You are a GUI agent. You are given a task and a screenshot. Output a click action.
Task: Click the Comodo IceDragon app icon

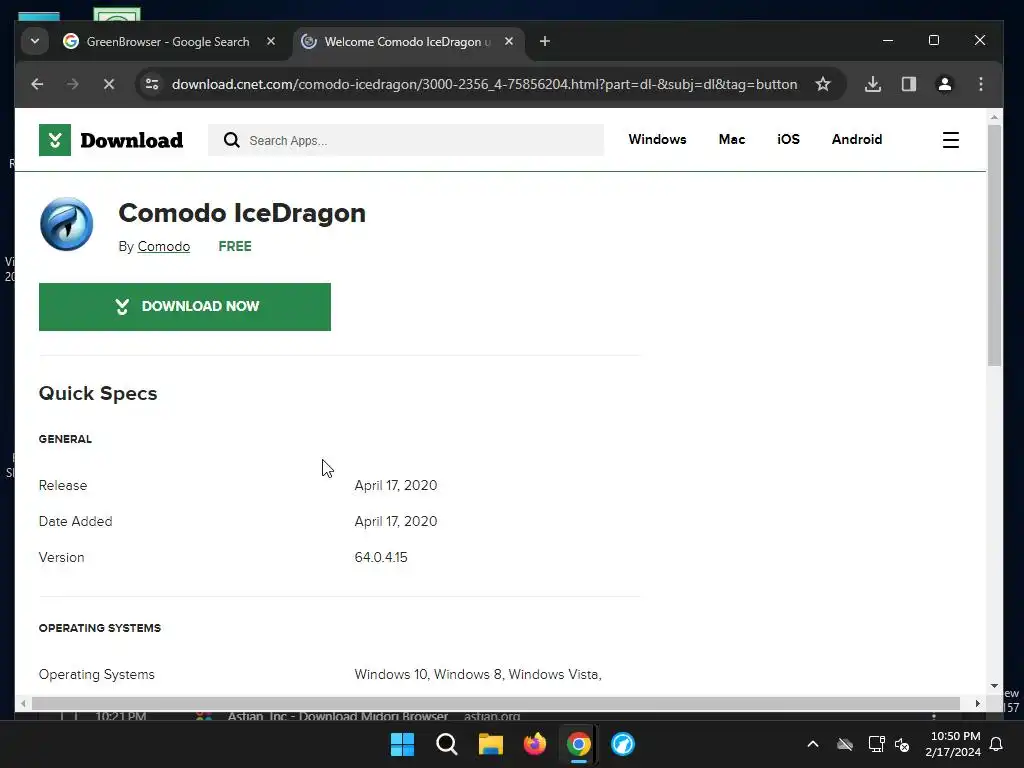pos(67,224)
